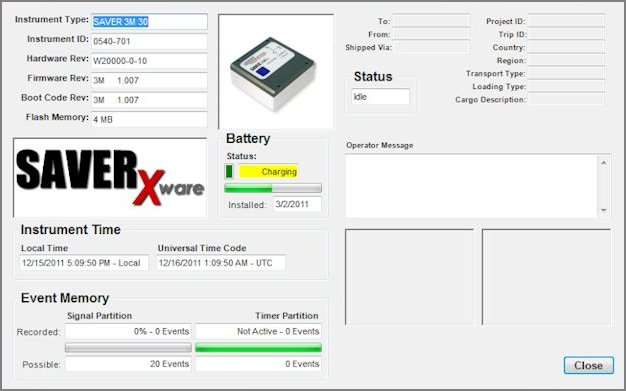This screenshot has width=626, height=391.
Task: Click inside the Operator Message text area
Action: pyautogui.click(x=471, y=186)
